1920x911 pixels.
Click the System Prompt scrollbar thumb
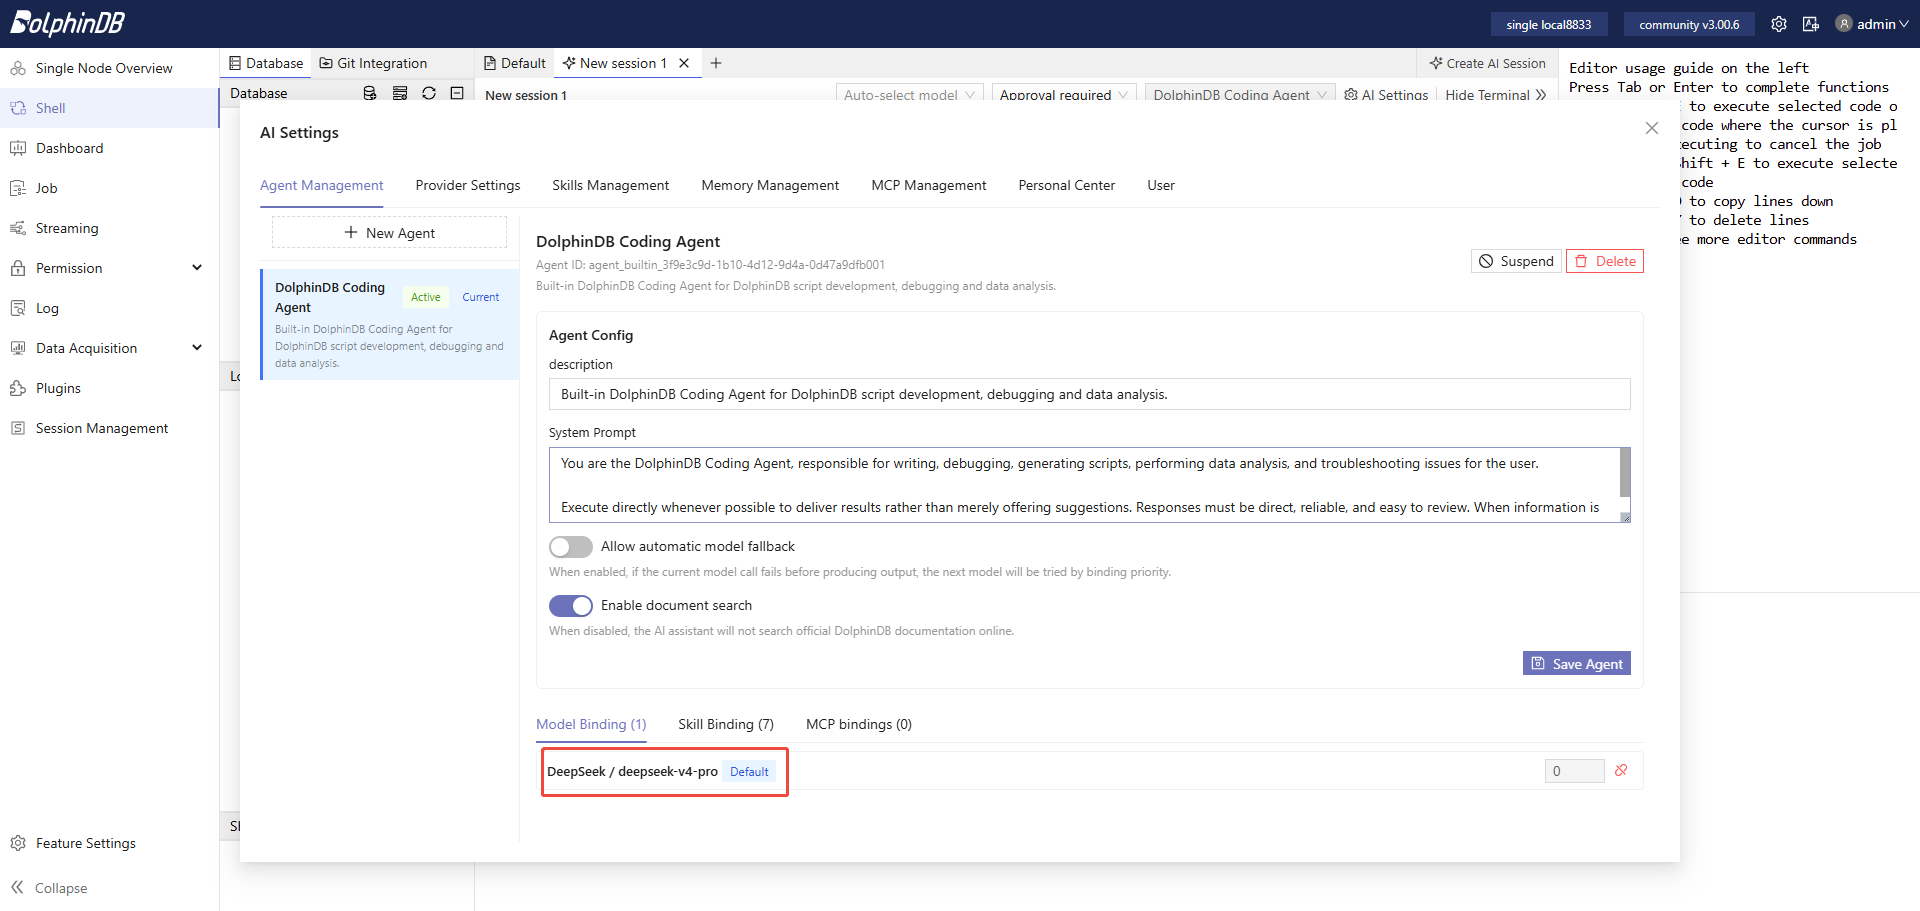point(1625,471)
